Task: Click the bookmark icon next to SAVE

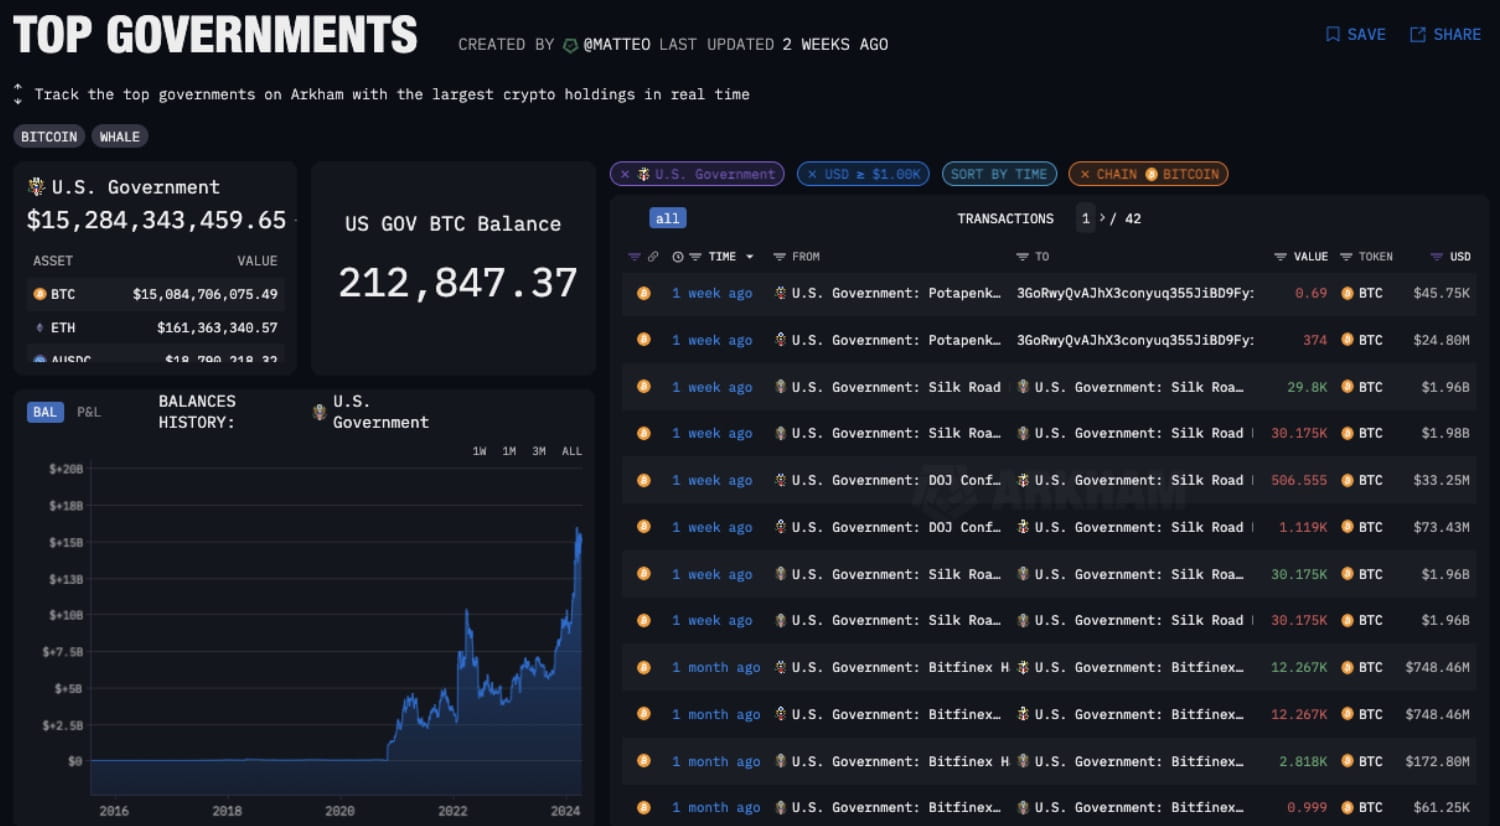Action: tap(1332, 34)
